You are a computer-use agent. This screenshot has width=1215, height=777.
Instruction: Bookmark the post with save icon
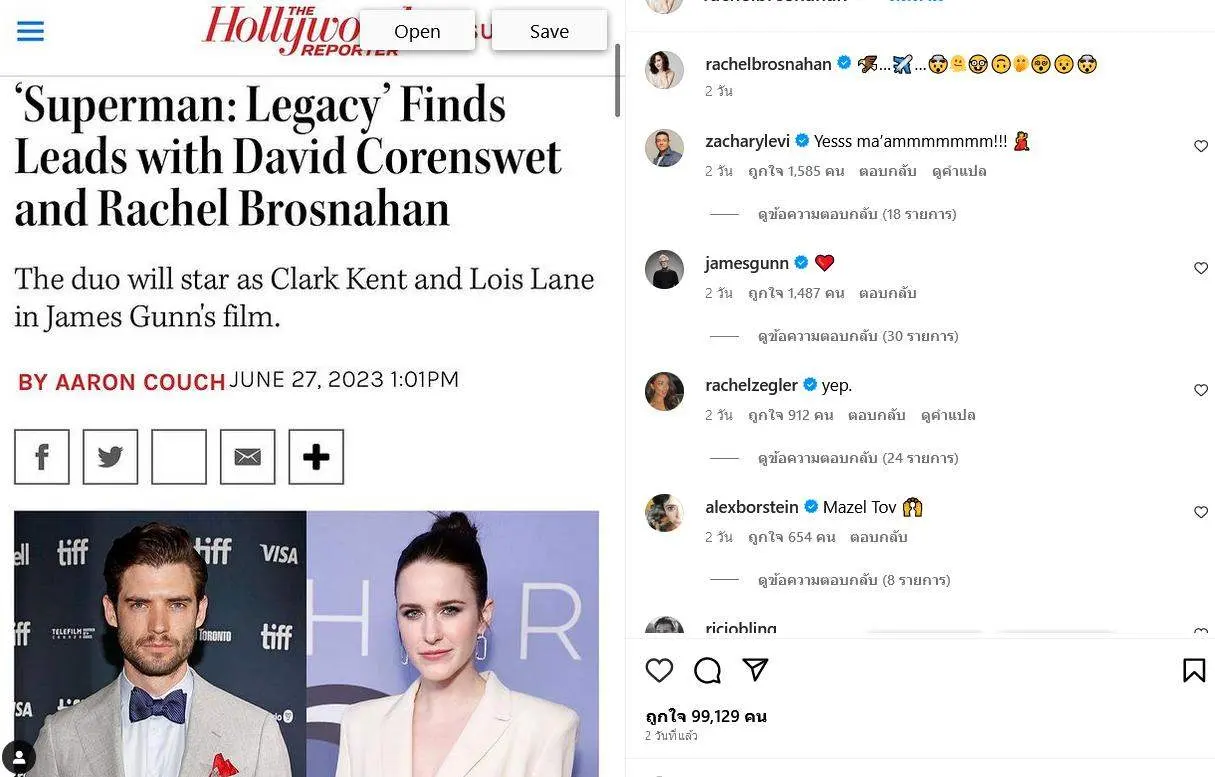pyautogui.click(x=1193, y=670)
